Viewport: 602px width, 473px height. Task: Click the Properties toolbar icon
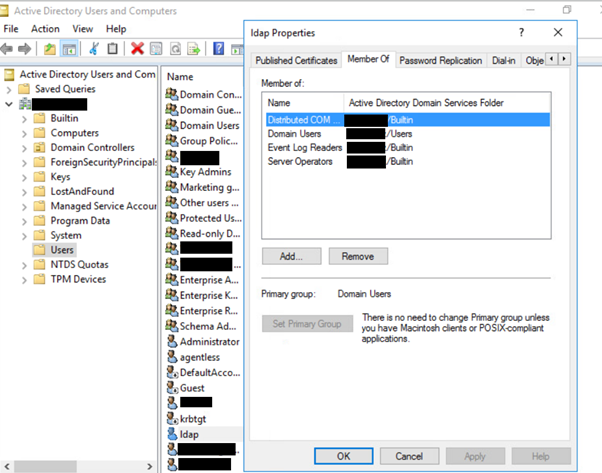click(x=156, y=49)
